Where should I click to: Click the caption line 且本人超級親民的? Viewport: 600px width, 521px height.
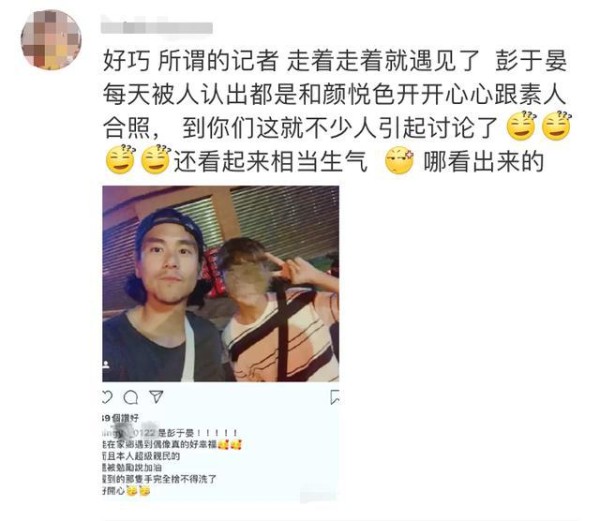click(x=141, y=456)
